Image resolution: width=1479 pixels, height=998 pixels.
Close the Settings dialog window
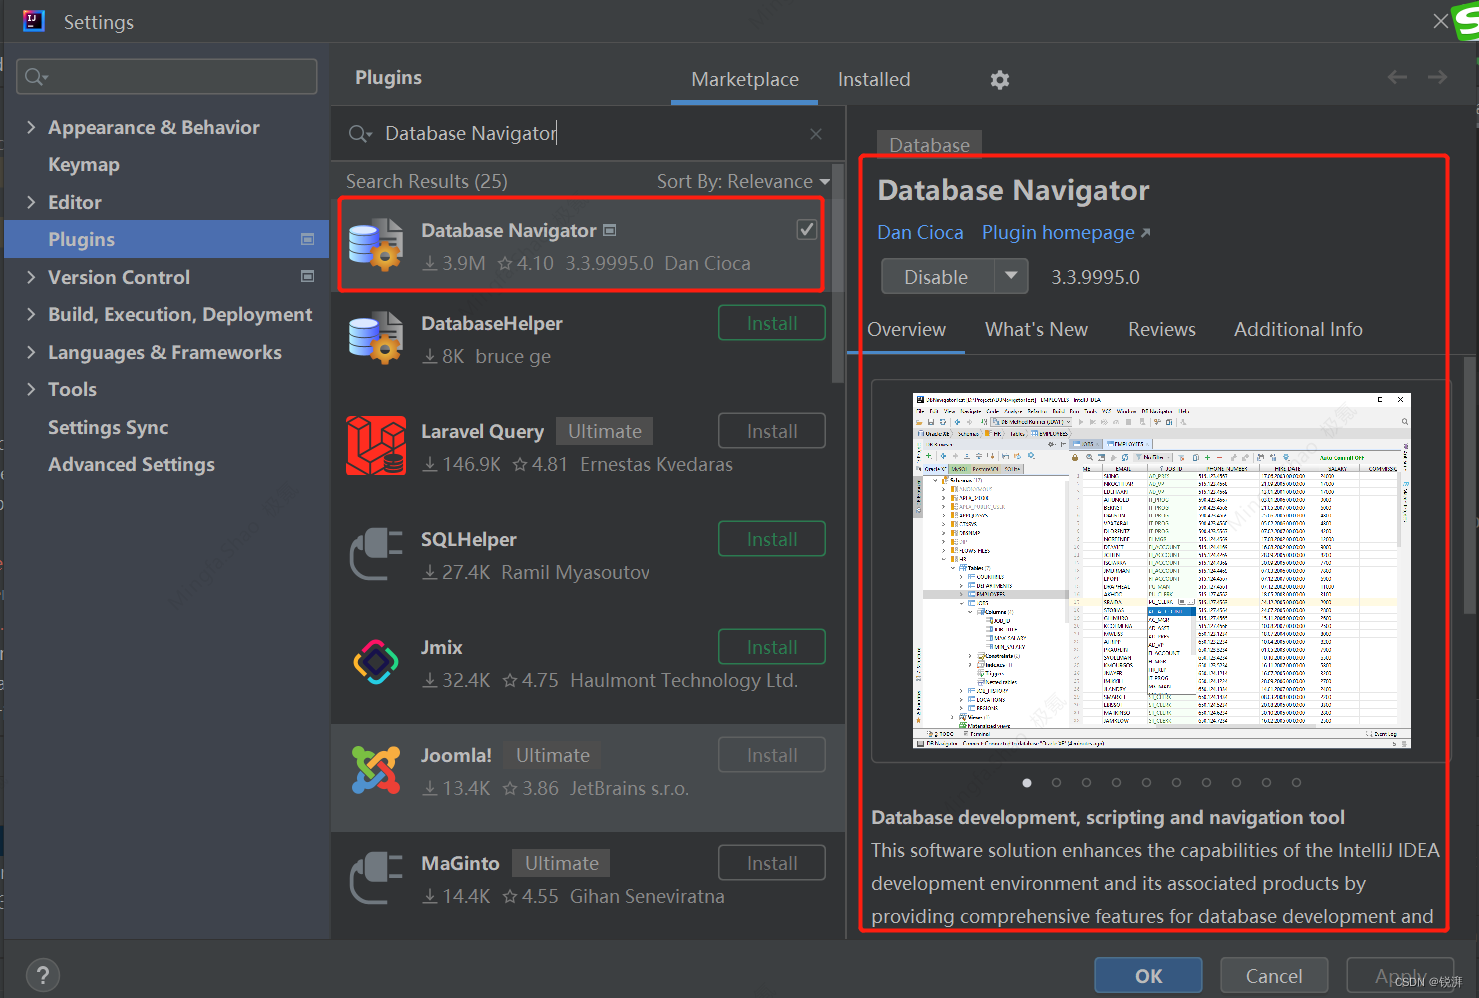[1440, 21]
